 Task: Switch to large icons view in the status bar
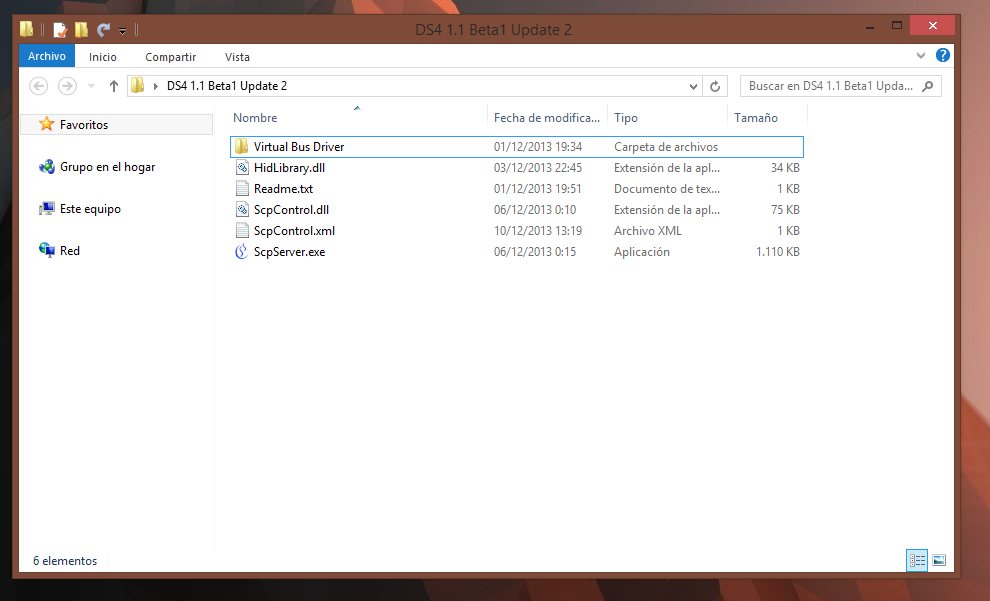click(939, 560)
